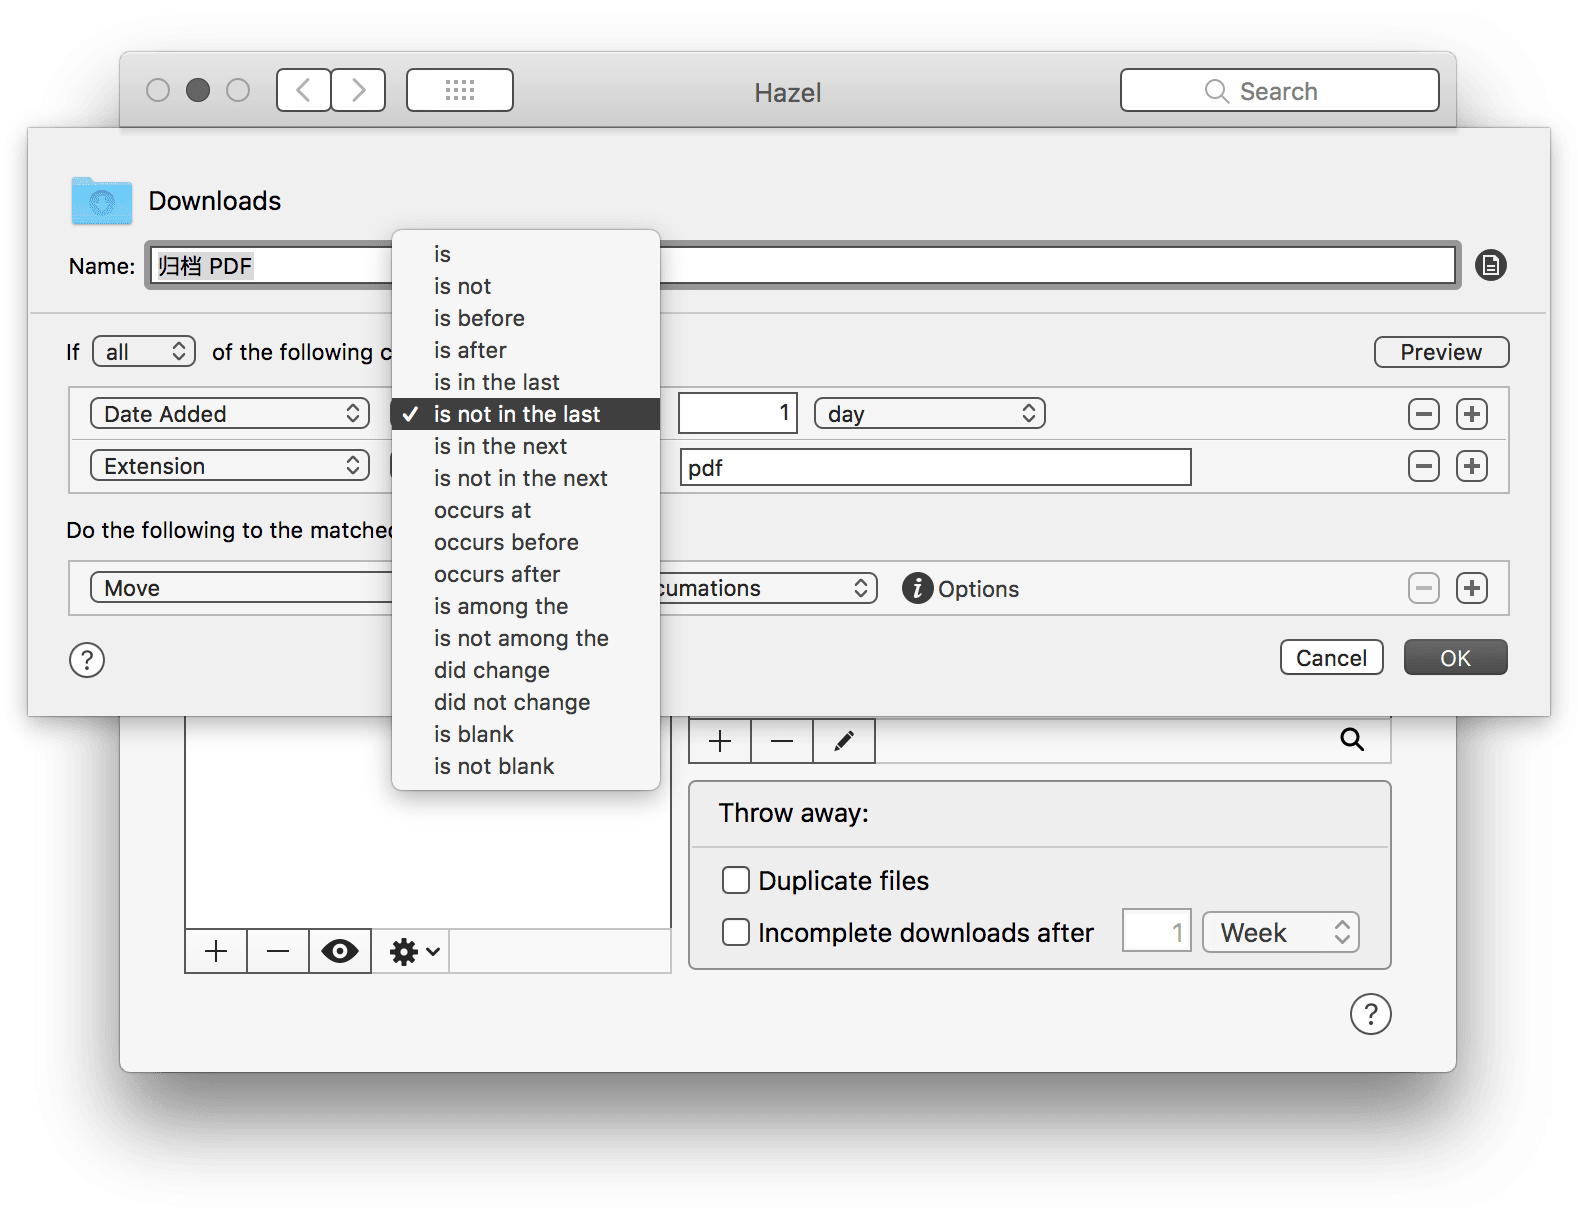1578x1220 pixels.
Task: Click the eye preview icon below folder list
Action: (x=340, y=951)
